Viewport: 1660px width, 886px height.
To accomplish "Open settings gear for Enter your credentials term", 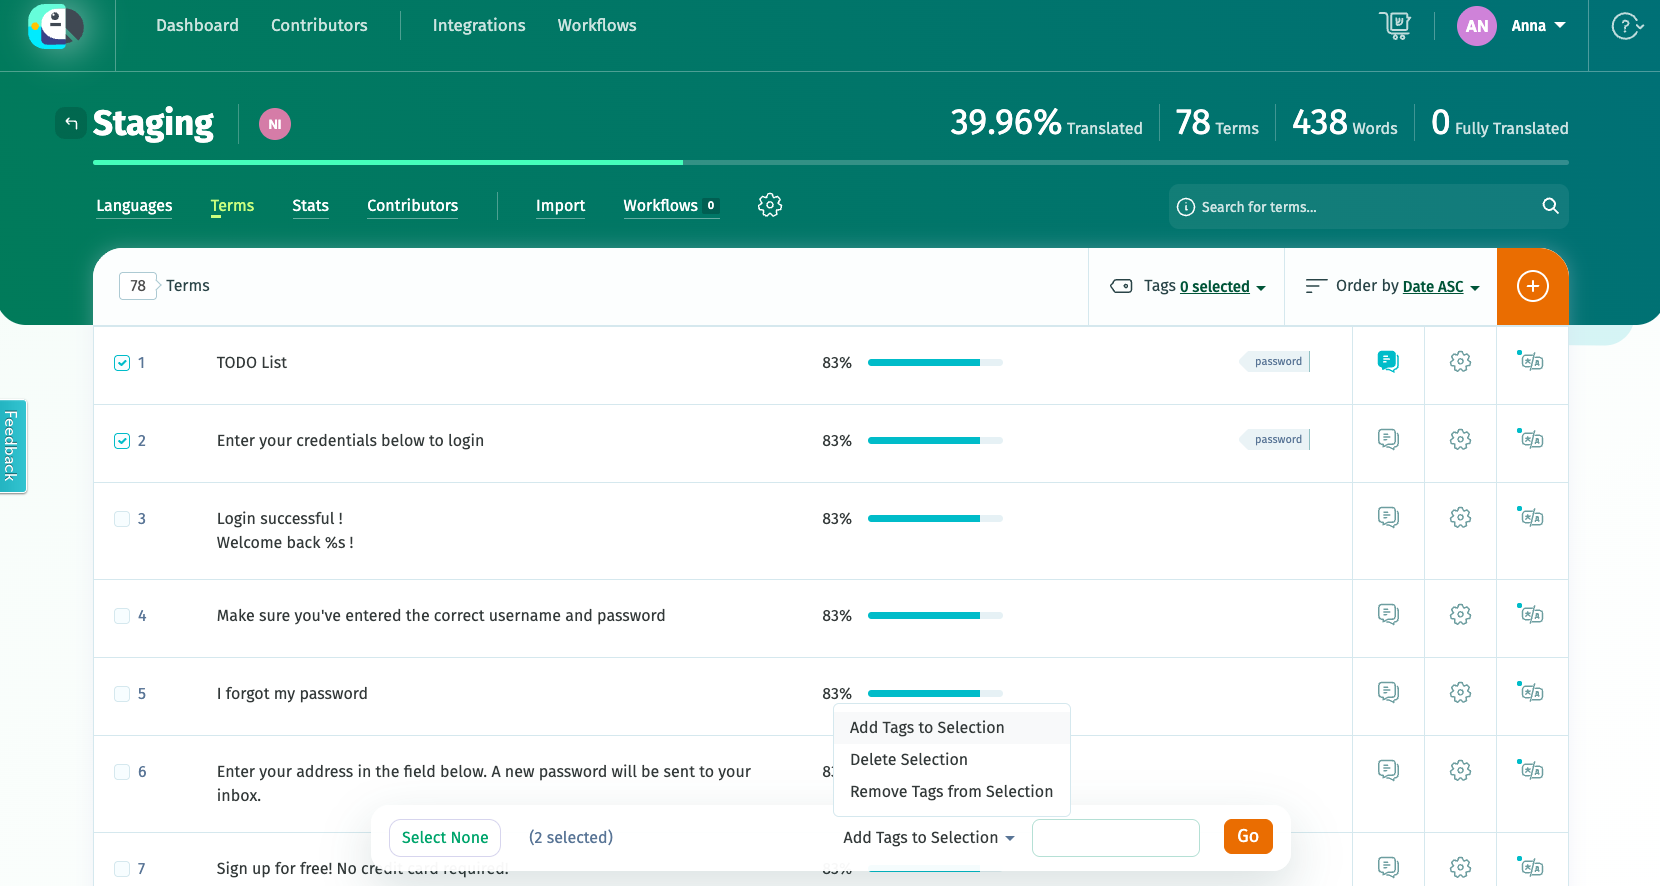I will (x=1460, y=439).
